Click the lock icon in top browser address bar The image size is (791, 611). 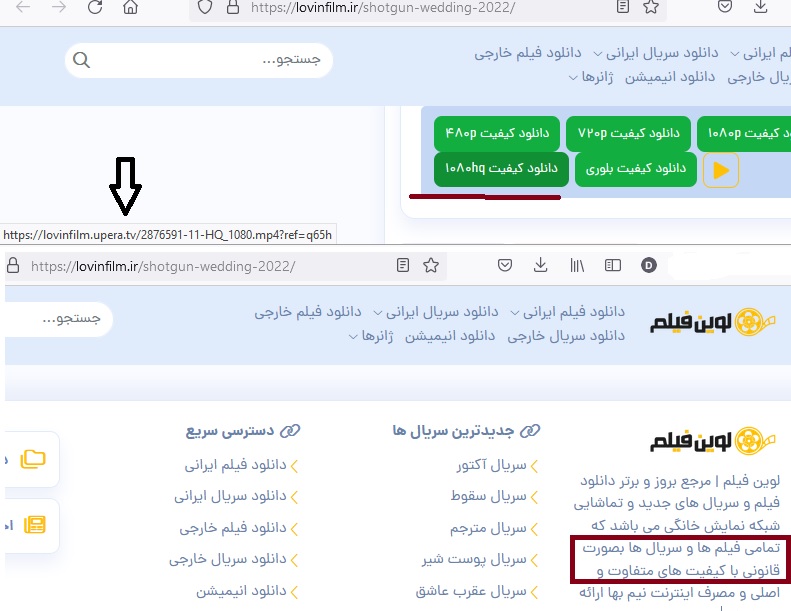point(233,7)
